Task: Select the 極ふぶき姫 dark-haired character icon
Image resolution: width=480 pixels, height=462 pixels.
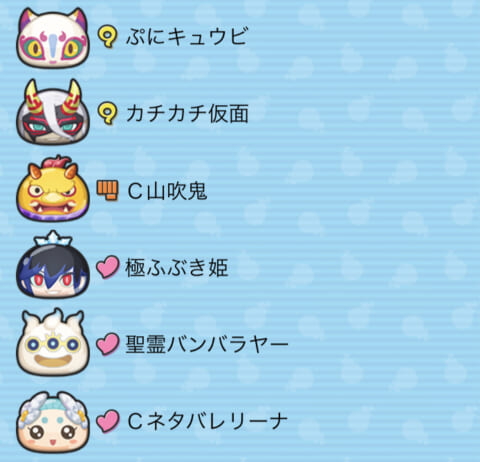Action: coord(53,265)
